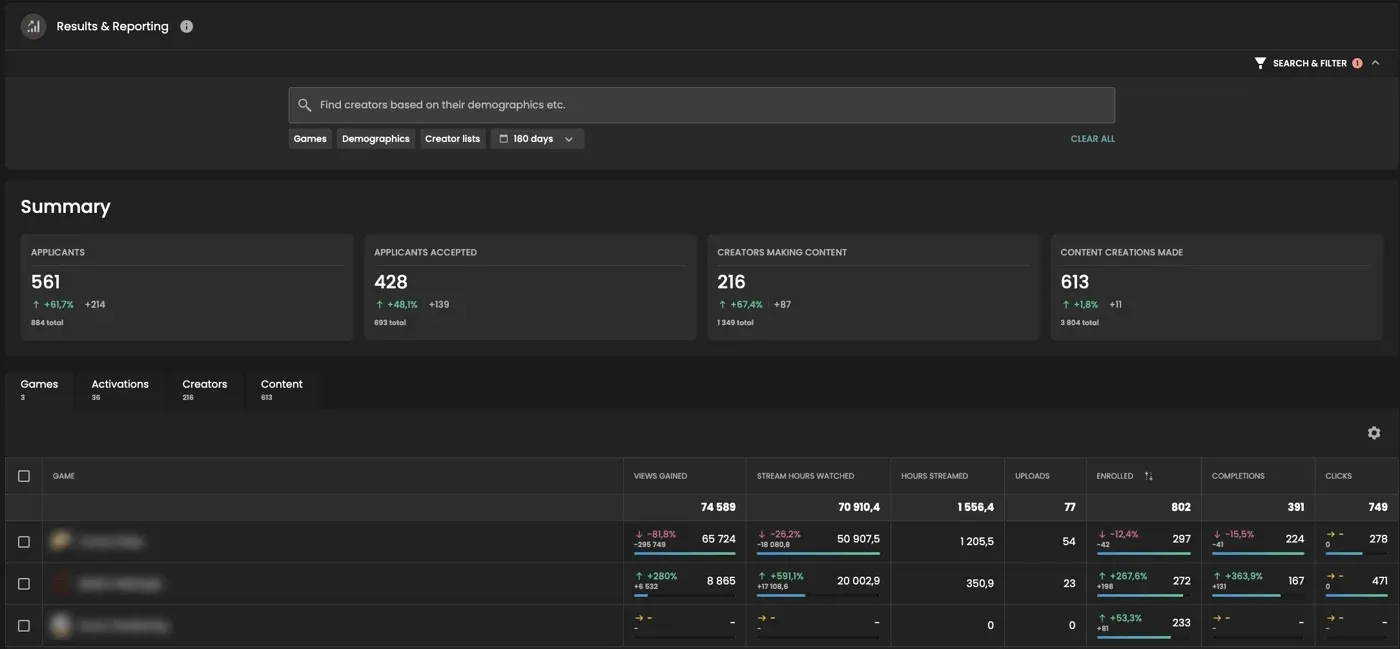Click the search magnifier icon
This screenshot has width=1400, height=649.
(305, 105)
